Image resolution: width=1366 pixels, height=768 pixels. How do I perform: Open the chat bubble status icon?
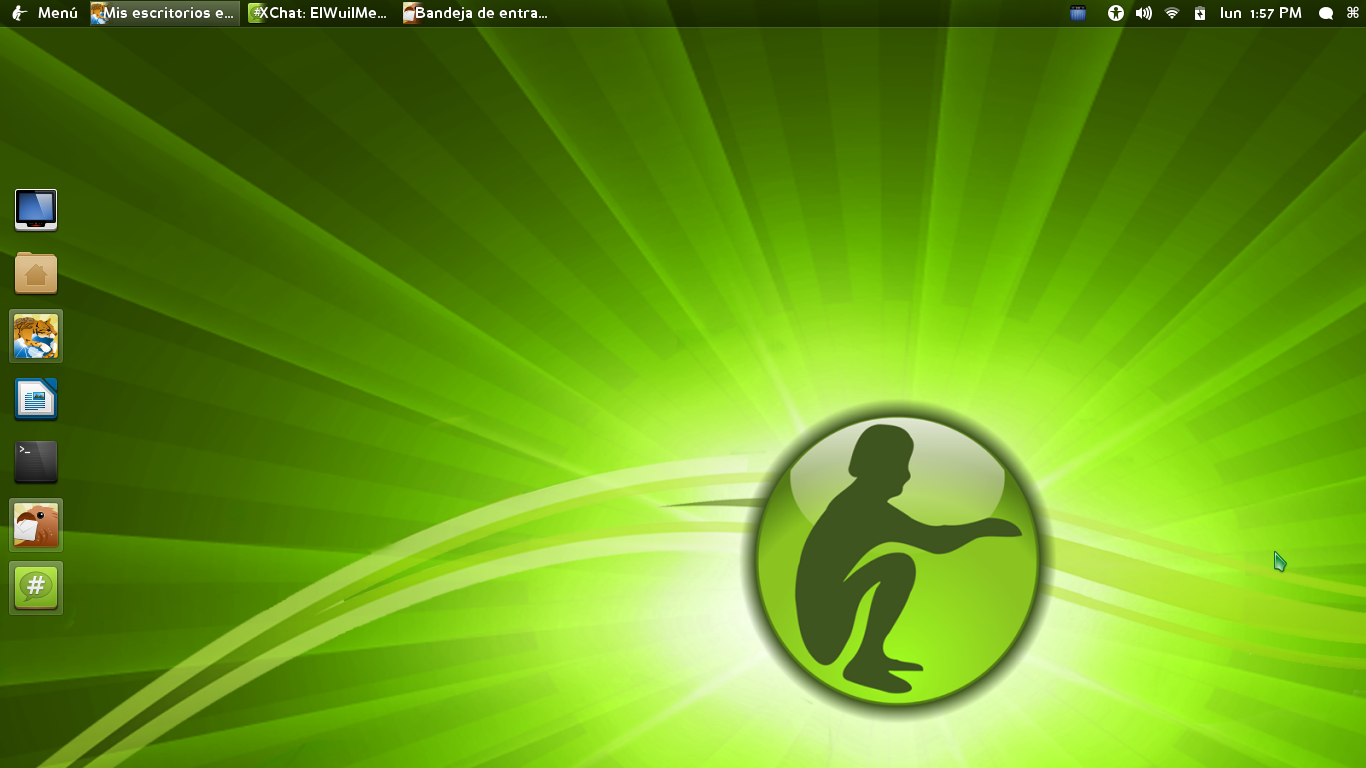(1326, 13)
